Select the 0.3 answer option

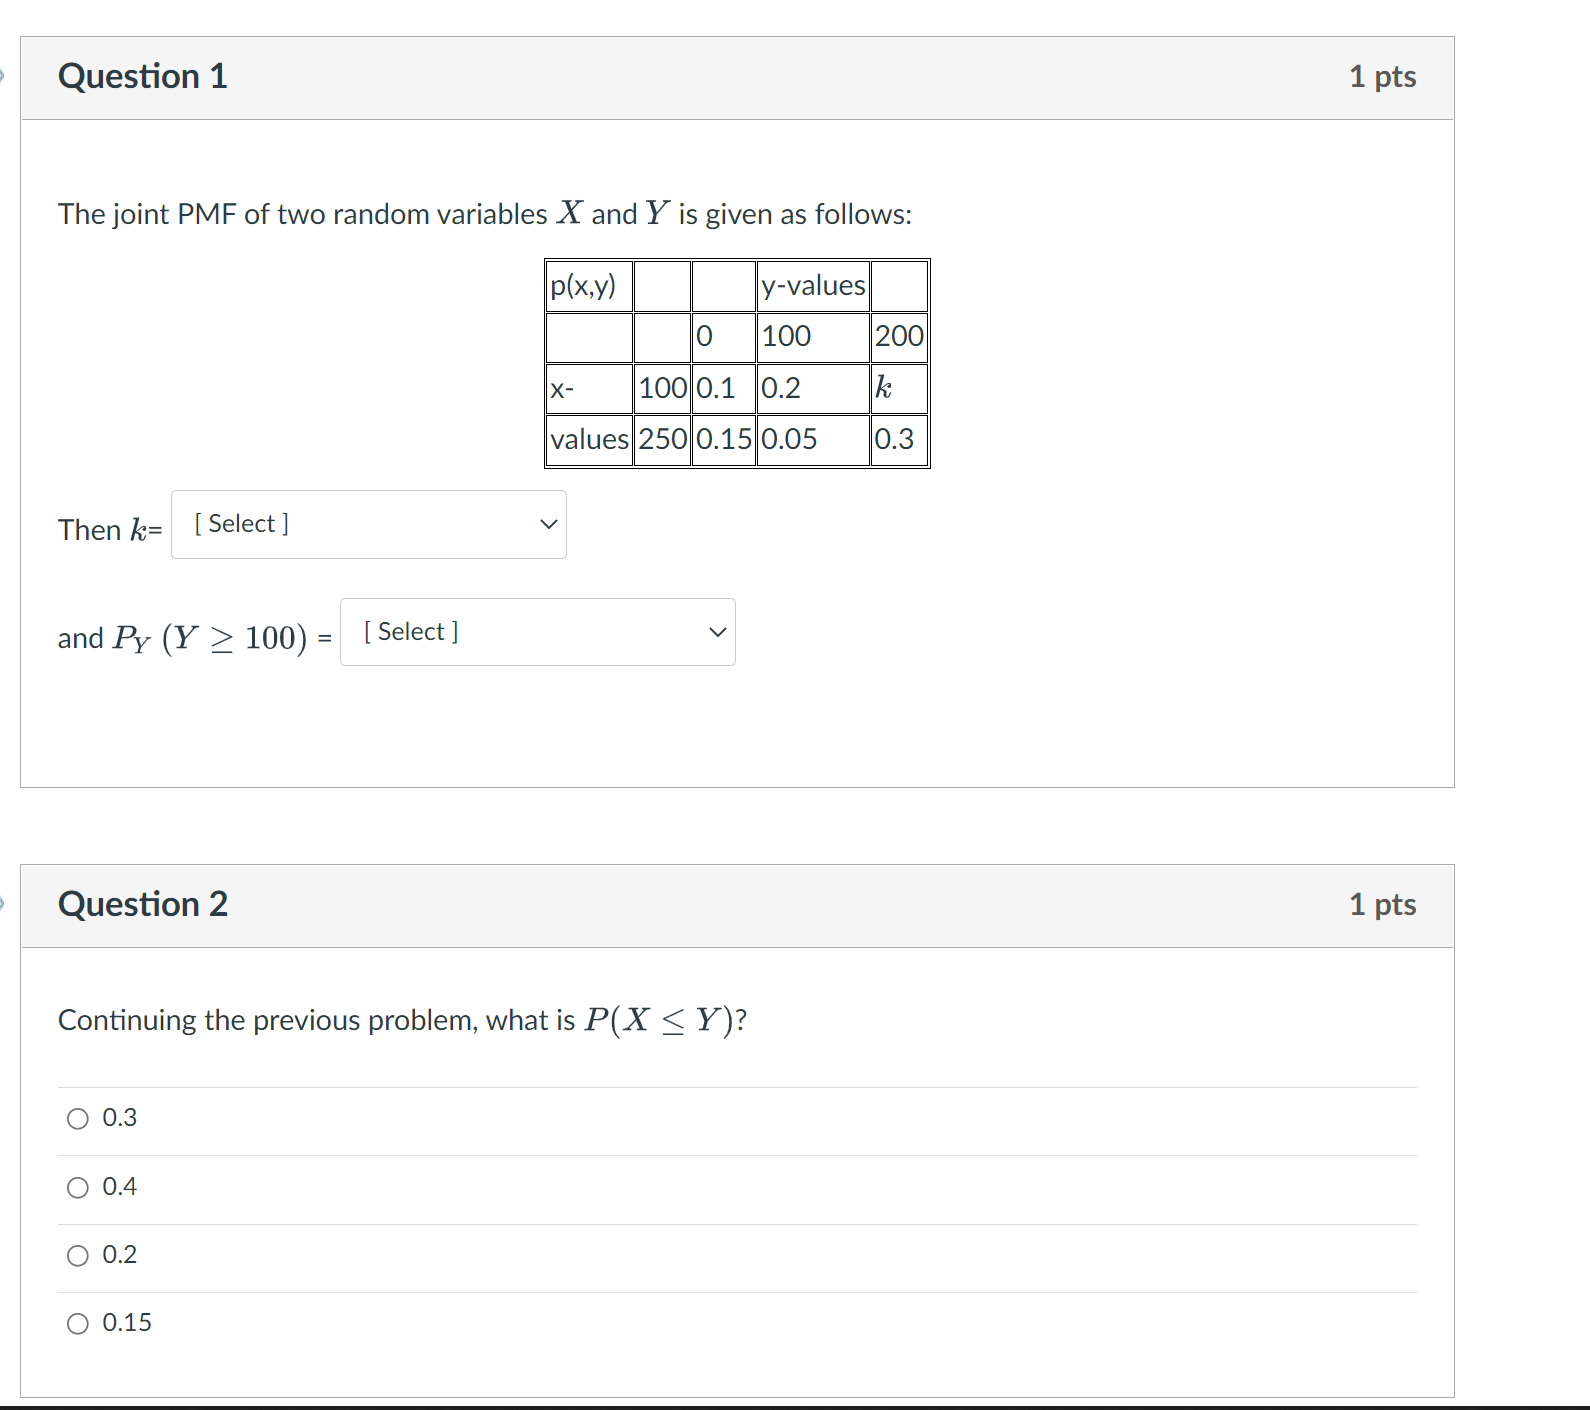point(78,1118)
